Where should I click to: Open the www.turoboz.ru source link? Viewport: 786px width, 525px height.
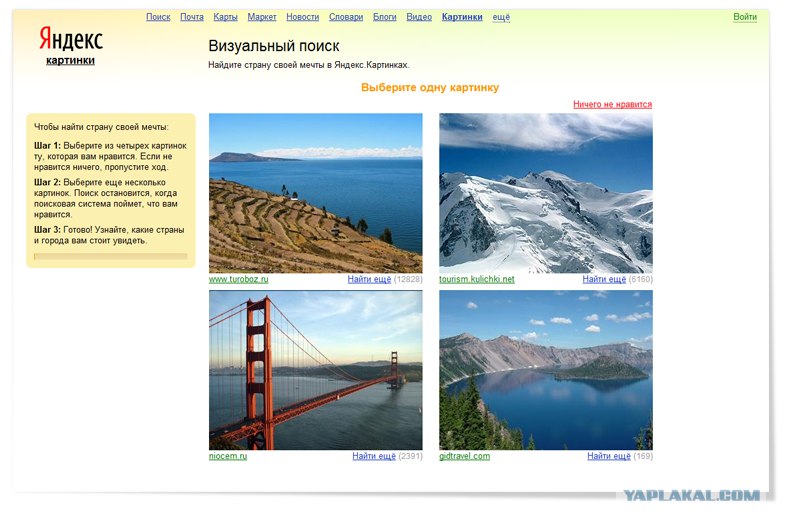pyautogui.click(x=238, y=279)
